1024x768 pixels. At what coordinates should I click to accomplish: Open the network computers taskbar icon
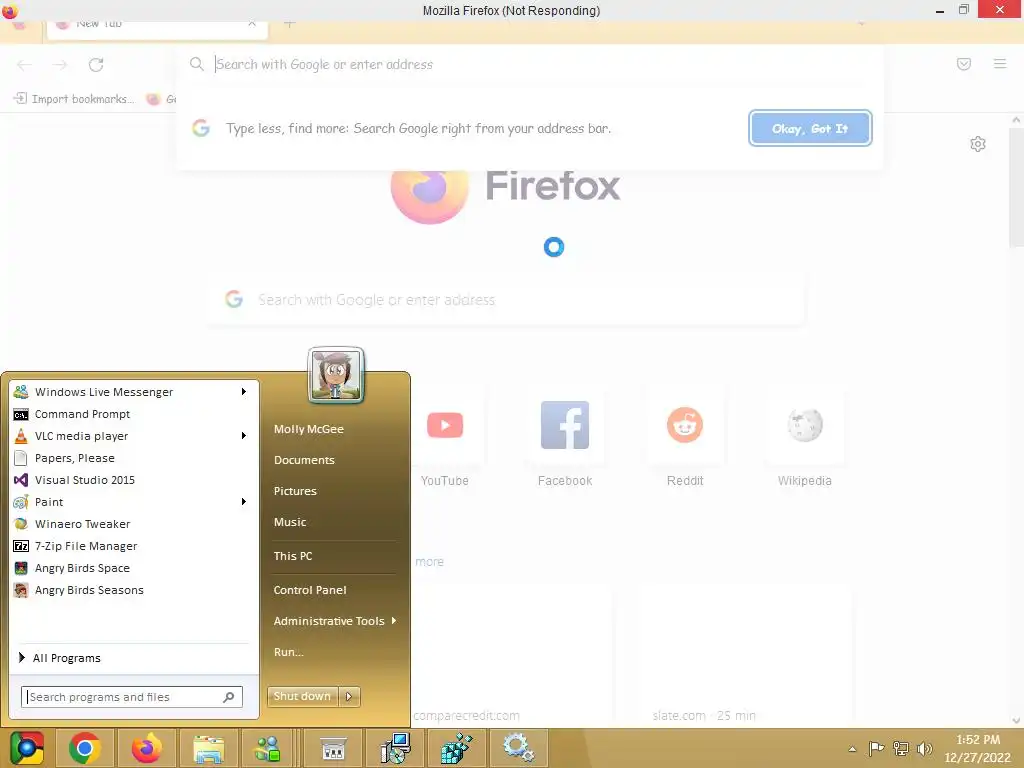(x=396, y=748)
